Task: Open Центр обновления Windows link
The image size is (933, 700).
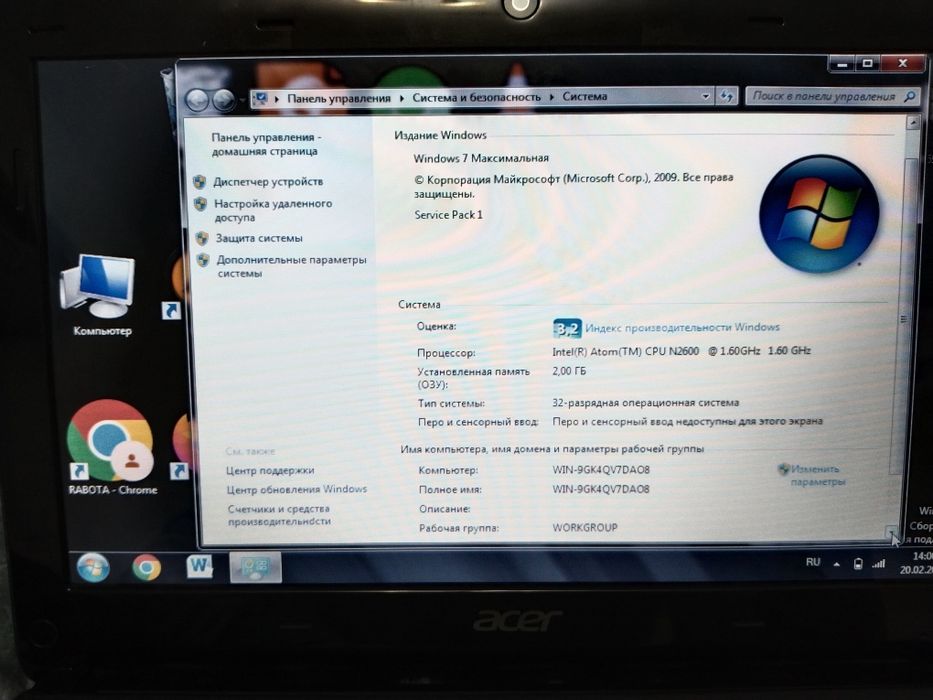Action: [x=296, y=490]
